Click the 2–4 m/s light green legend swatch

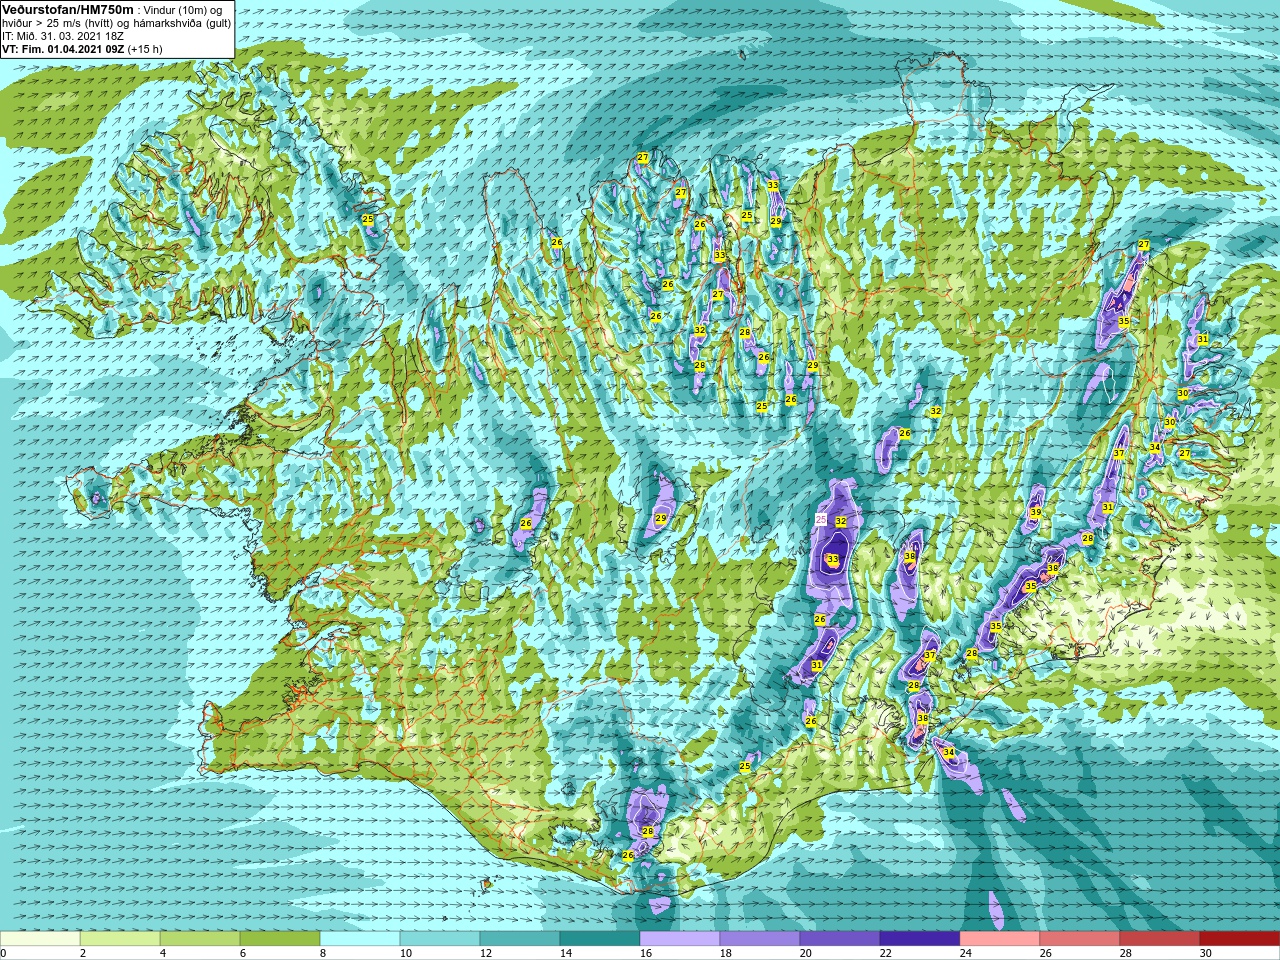click(120, 939)
